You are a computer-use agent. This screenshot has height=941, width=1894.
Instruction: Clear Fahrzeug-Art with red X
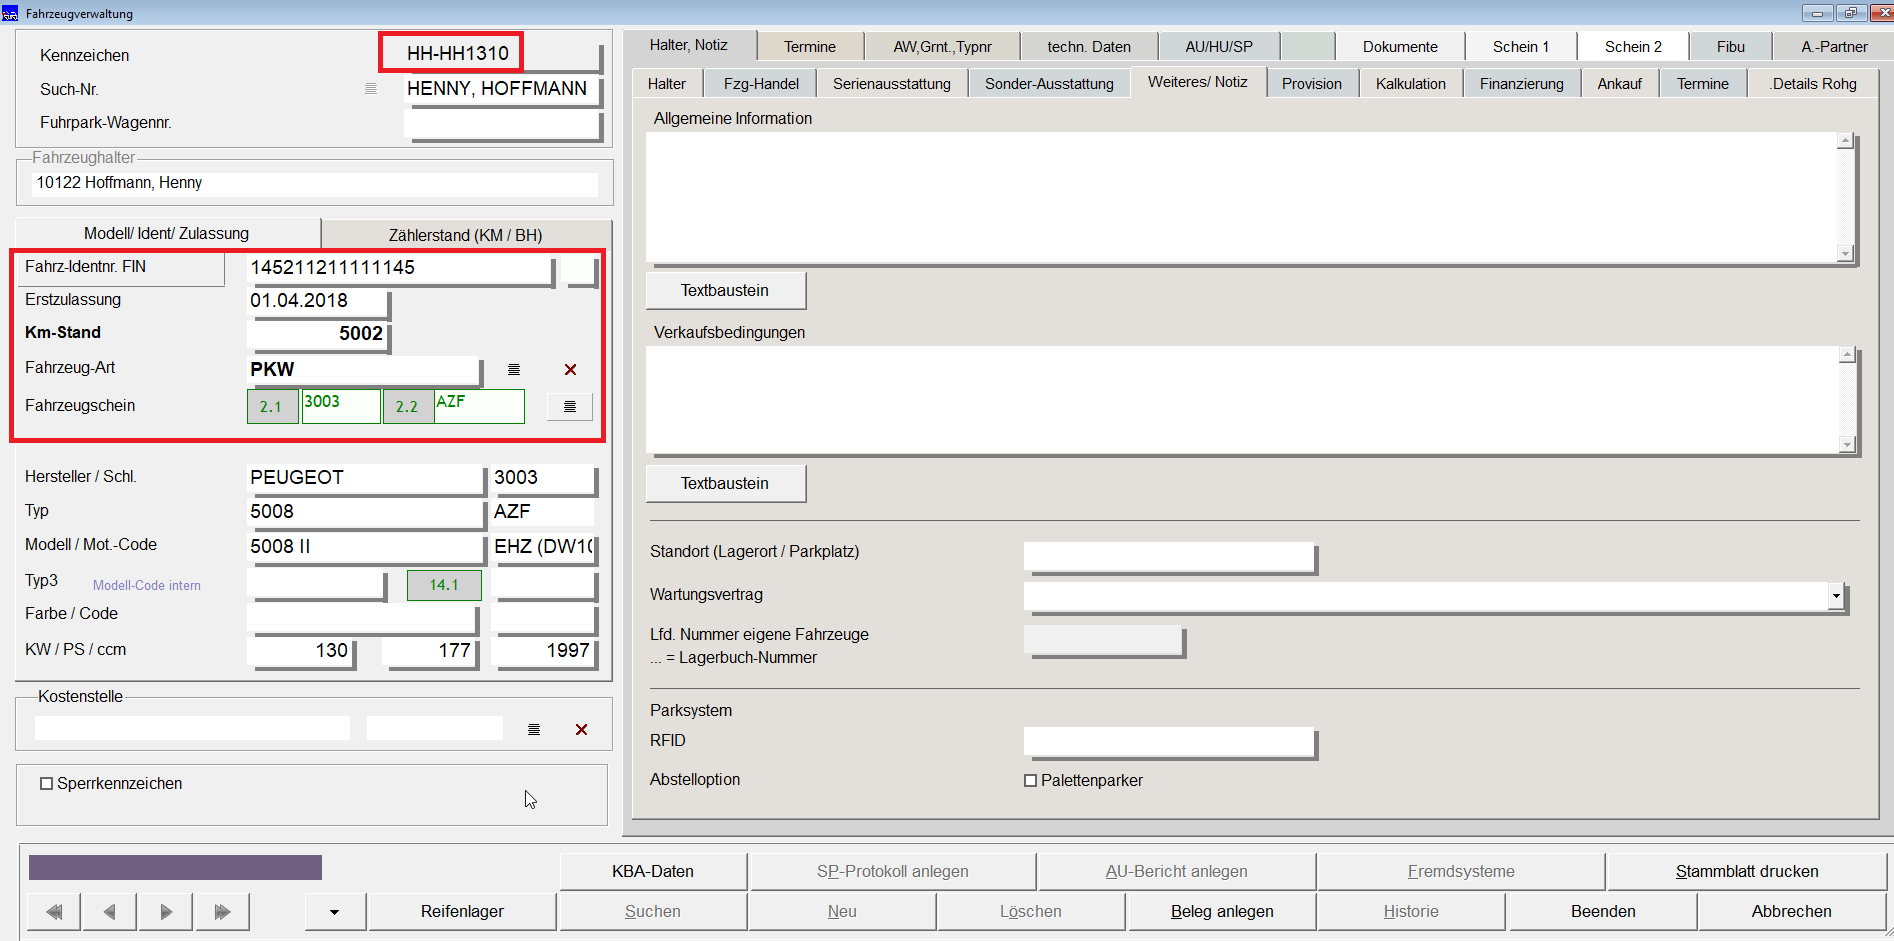[x=571, y=370]
